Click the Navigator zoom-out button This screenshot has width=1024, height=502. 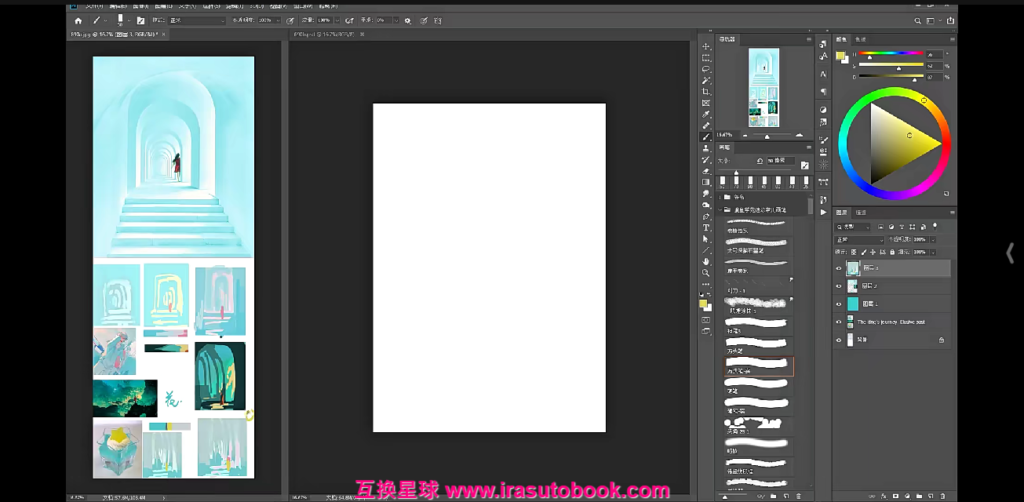tap(744, 135)
